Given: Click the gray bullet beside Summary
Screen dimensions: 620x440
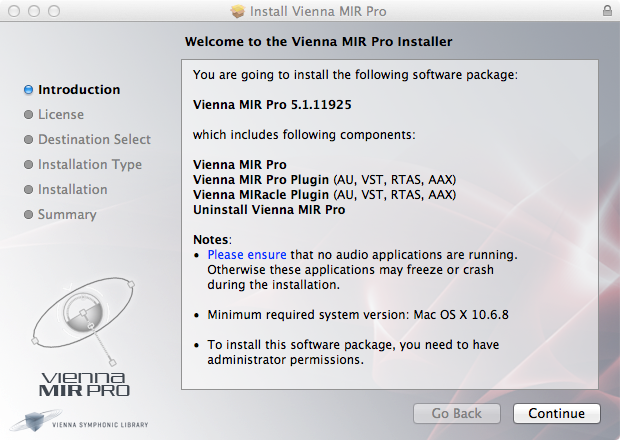Looking at the screenshot, I should [x=28, y=215].
